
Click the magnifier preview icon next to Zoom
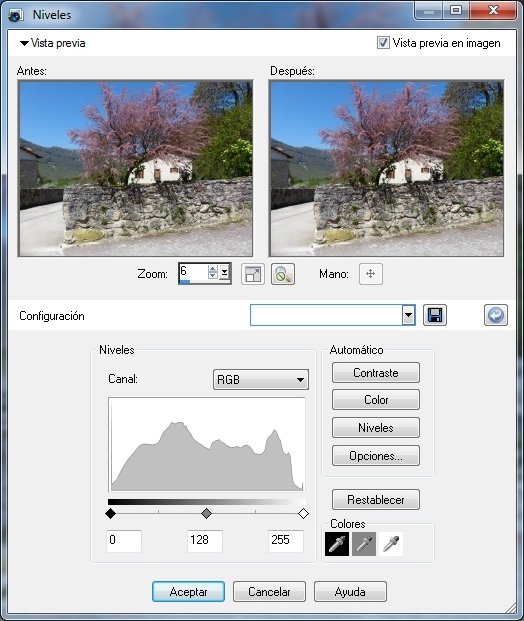coord(283,274)
